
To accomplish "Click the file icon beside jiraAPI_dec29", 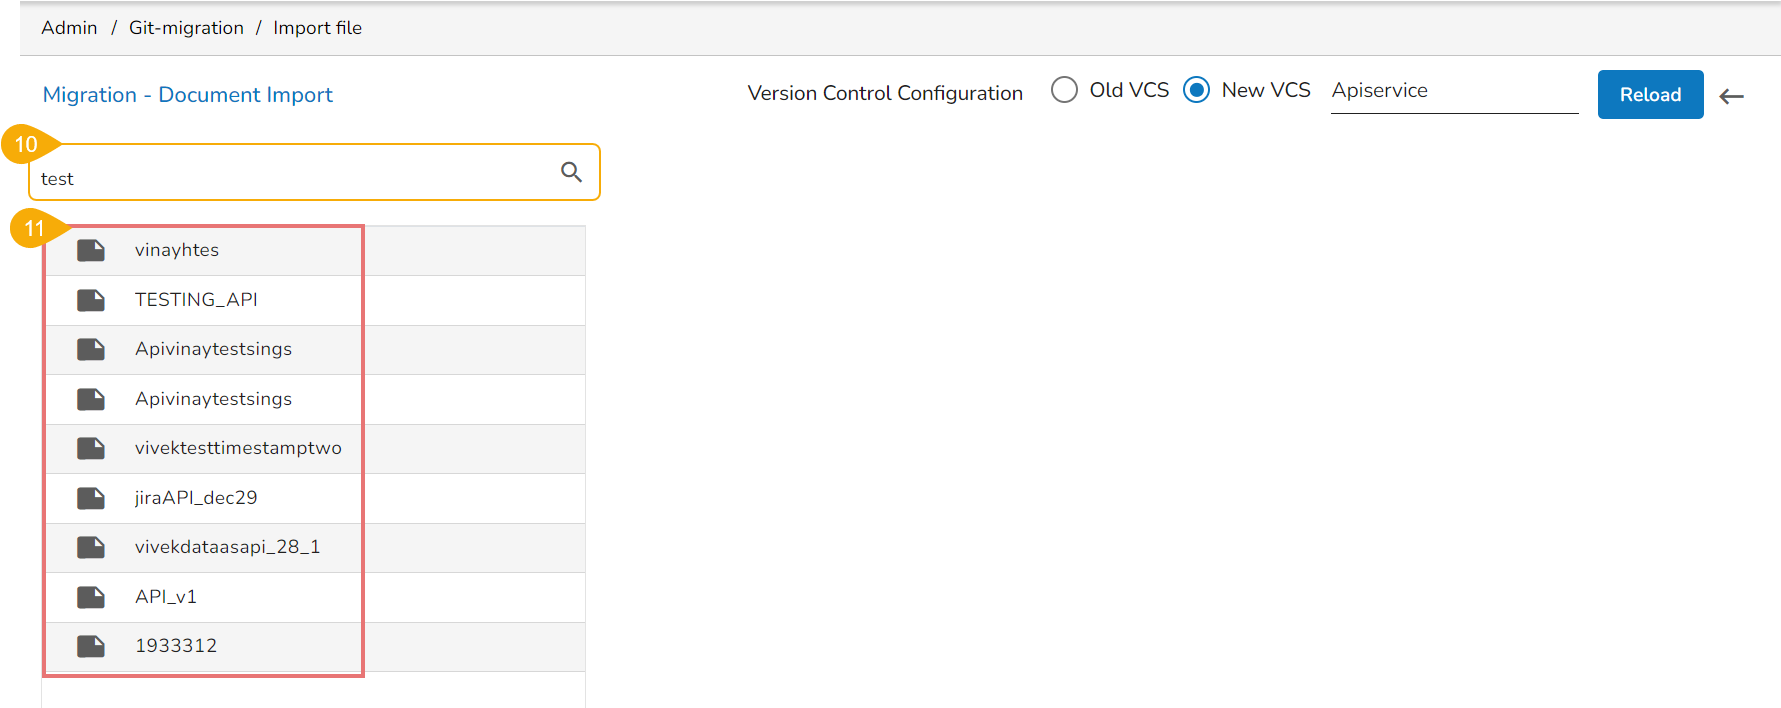I will click(x=91, y=498).
